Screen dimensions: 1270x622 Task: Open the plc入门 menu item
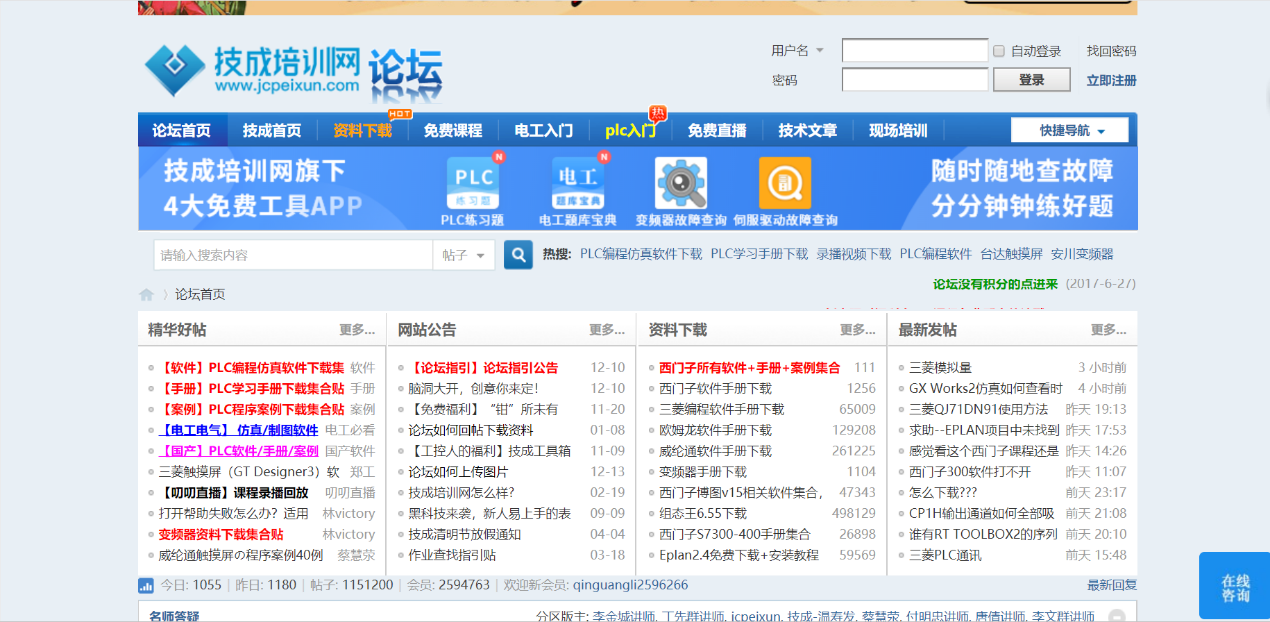(630, 129)
